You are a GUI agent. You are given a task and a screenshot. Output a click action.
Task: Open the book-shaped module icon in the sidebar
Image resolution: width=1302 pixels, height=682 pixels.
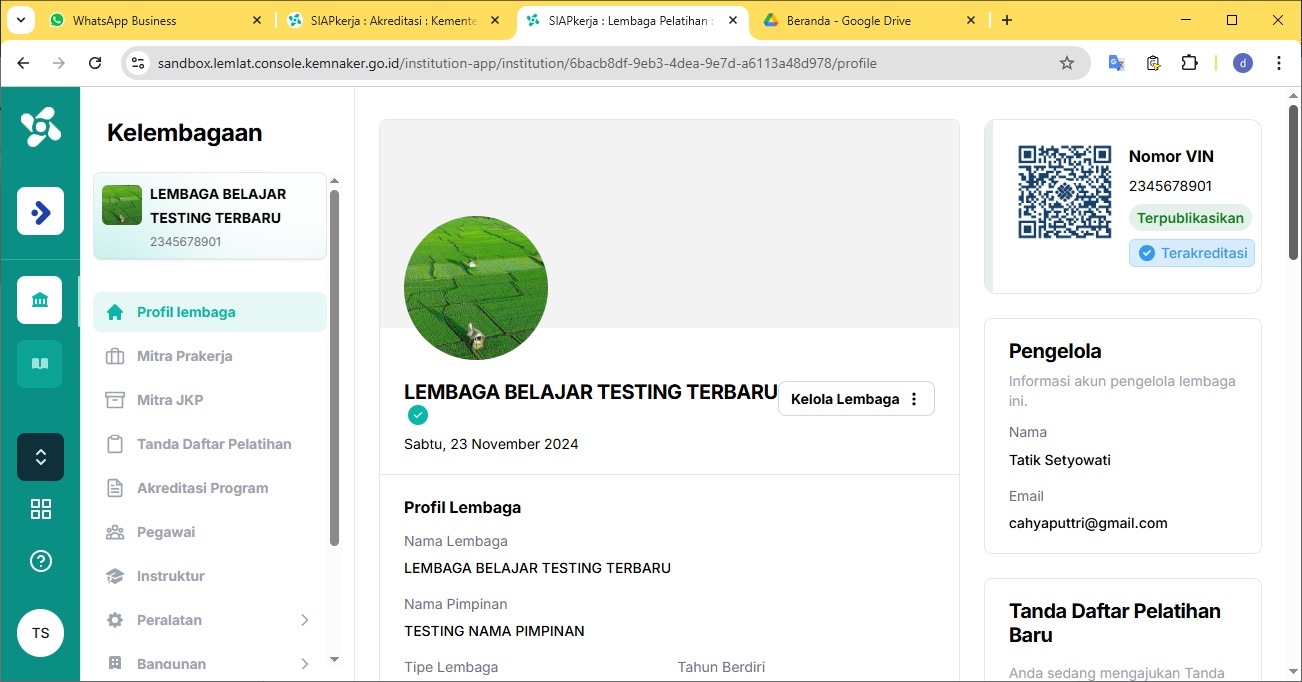tap(40, 363)
